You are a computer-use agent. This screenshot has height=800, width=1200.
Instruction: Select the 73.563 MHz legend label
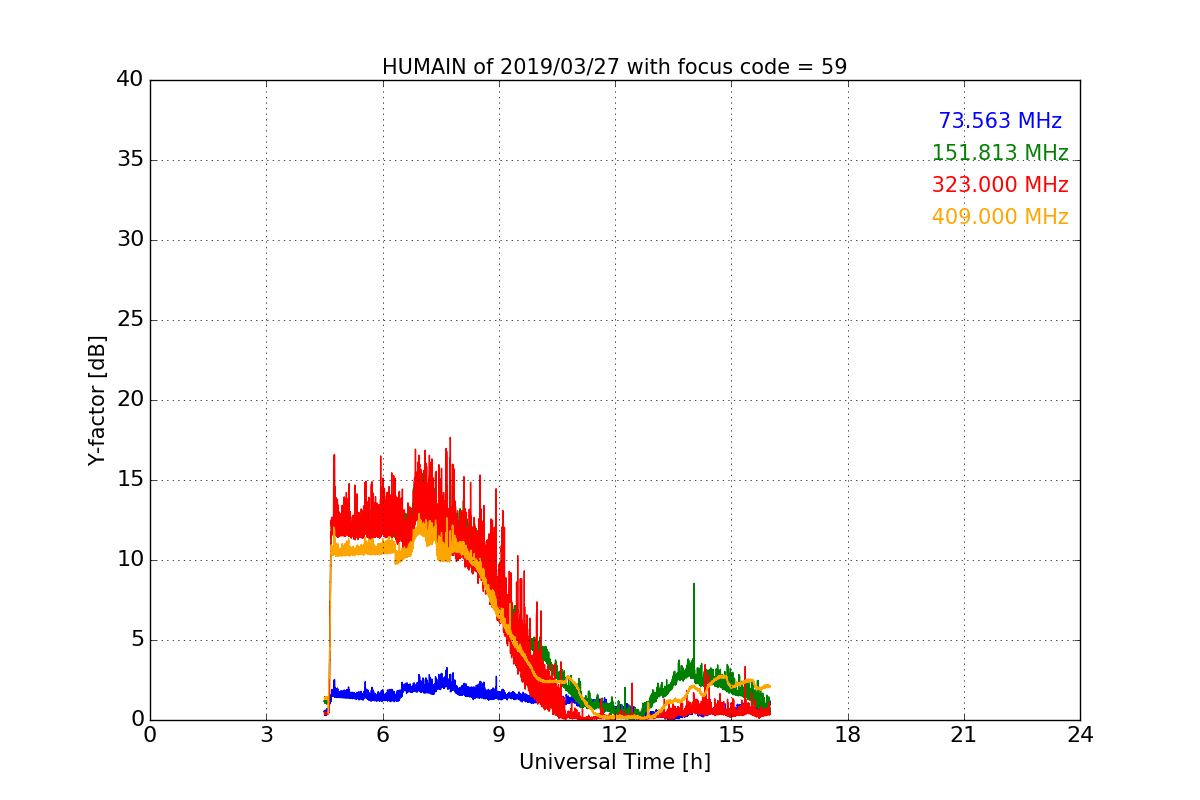tap(1000, 121)
